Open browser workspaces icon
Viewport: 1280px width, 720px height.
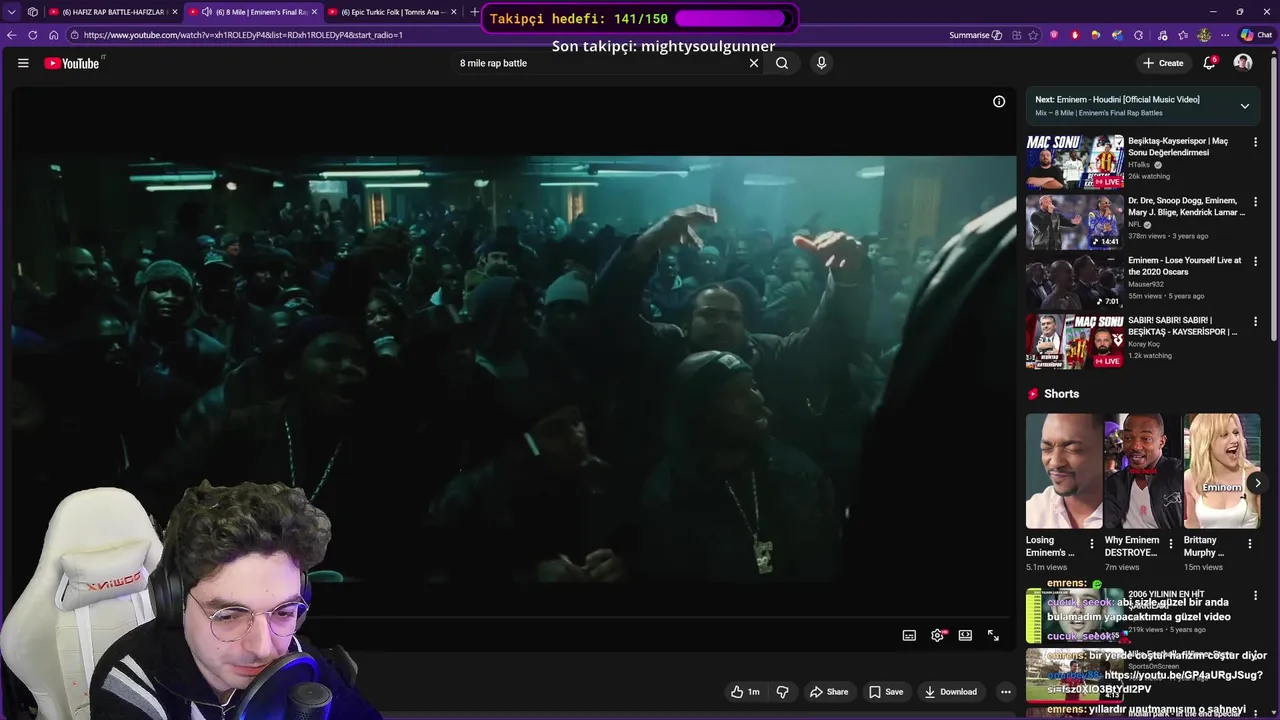click(x=33, y=12)
